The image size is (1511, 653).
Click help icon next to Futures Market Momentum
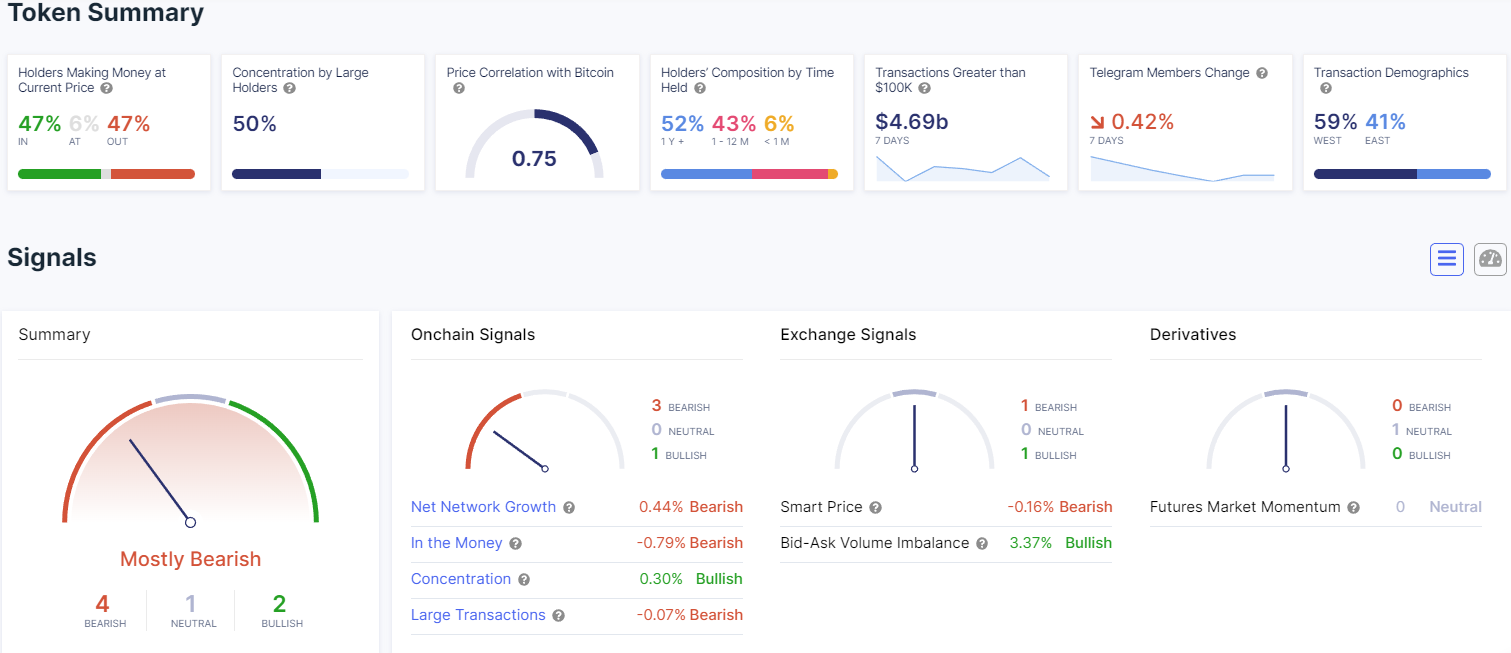pos(1353,508)
